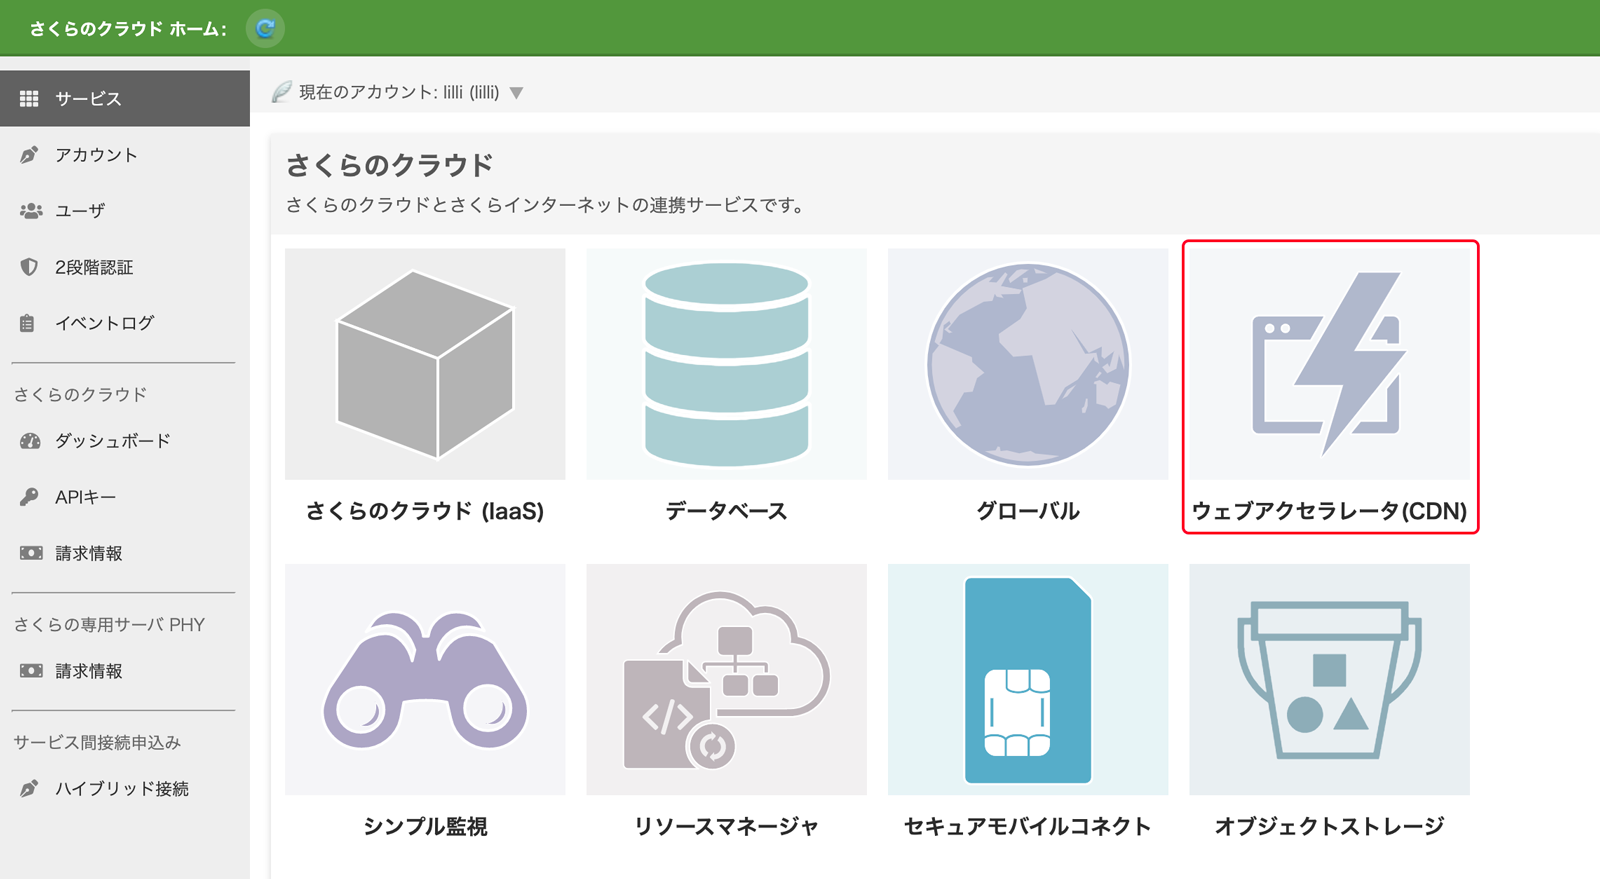Open the データベース cylinder tile
This screenshot has width=1600, height=879.
(727, 364)
